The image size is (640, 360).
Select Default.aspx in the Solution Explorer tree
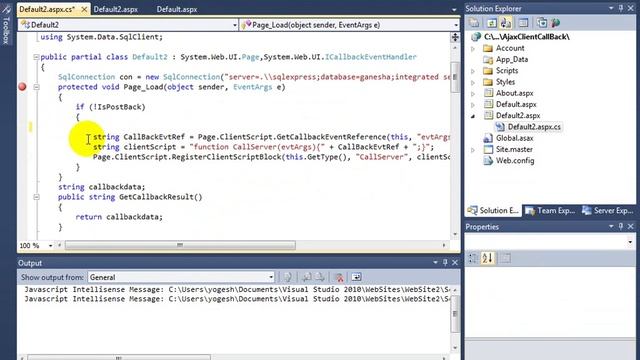tap(516, 104)
